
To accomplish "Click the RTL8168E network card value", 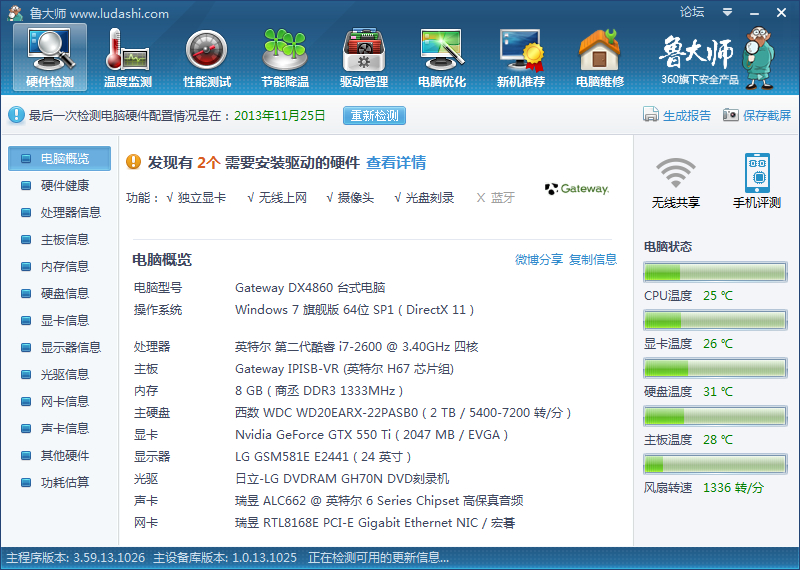I will click(375, 523).
